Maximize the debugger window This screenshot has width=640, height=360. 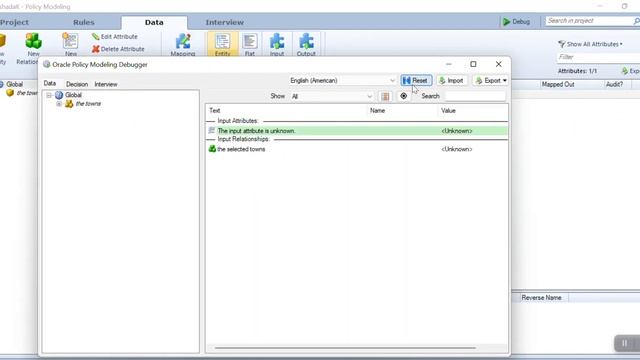tap(473, 64)
